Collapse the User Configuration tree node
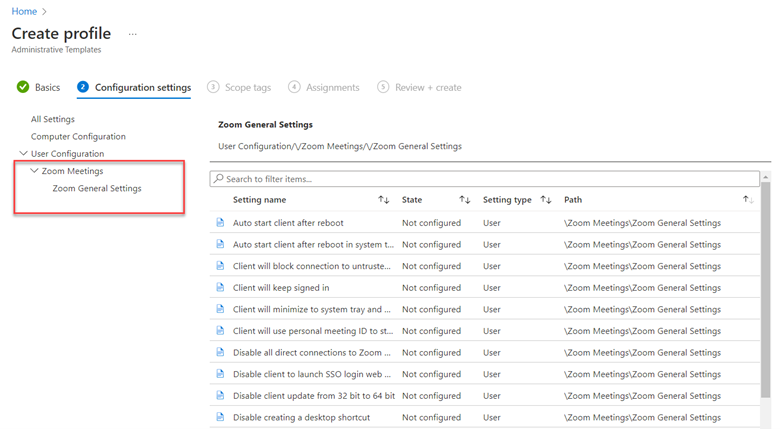 click(23, 153)
